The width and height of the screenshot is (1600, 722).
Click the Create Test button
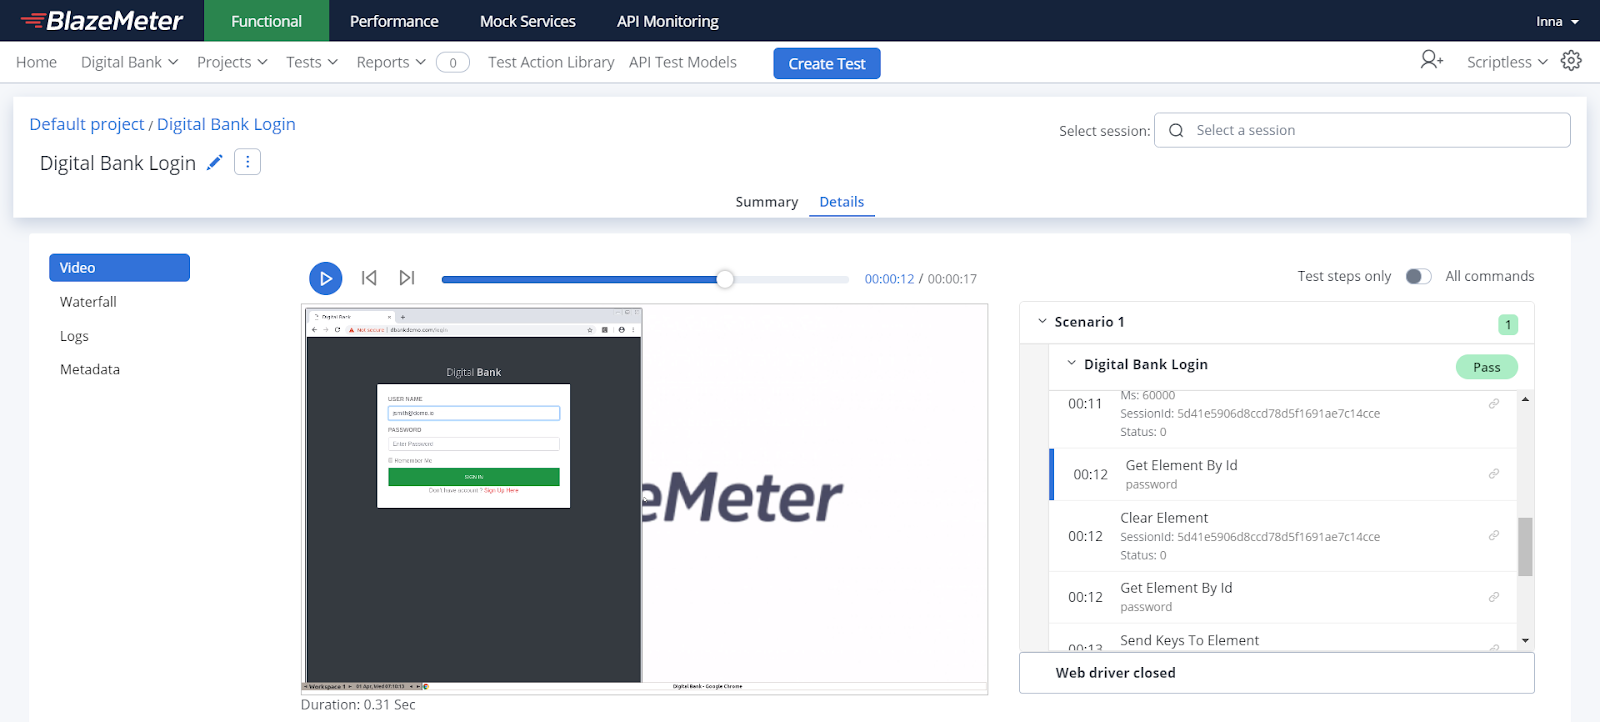(827, 63)
